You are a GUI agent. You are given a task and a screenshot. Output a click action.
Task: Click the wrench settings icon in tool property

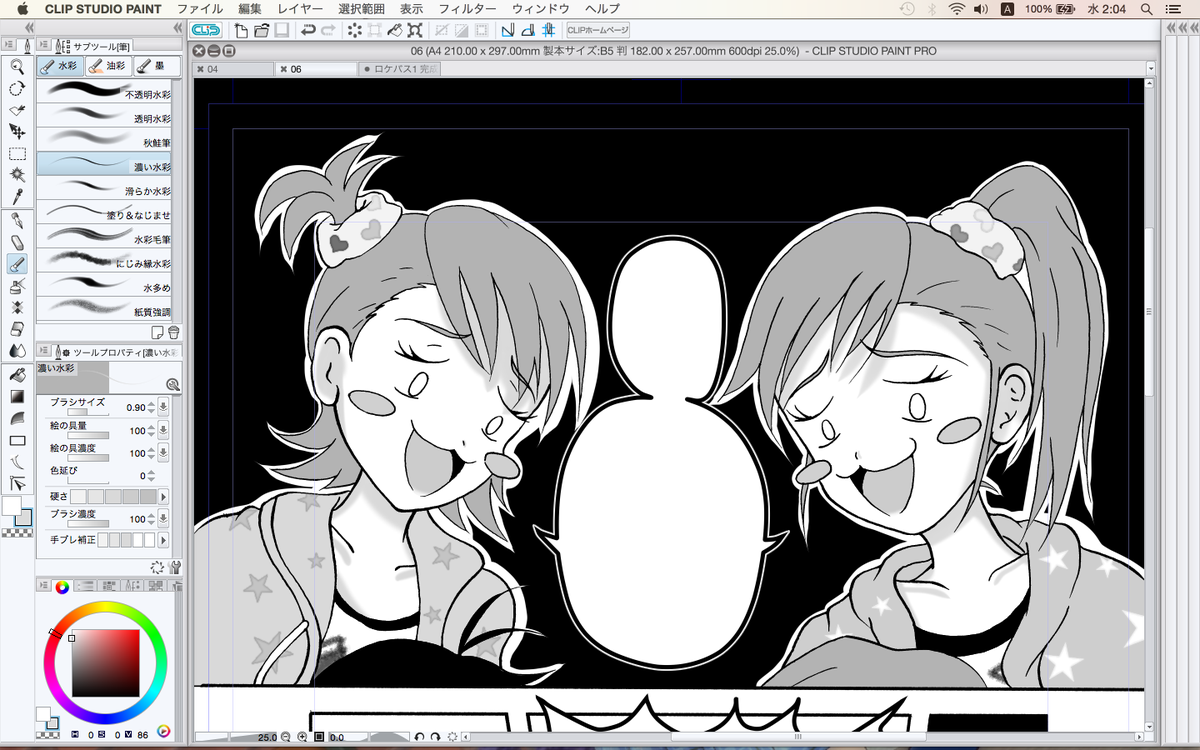[175, 567]
